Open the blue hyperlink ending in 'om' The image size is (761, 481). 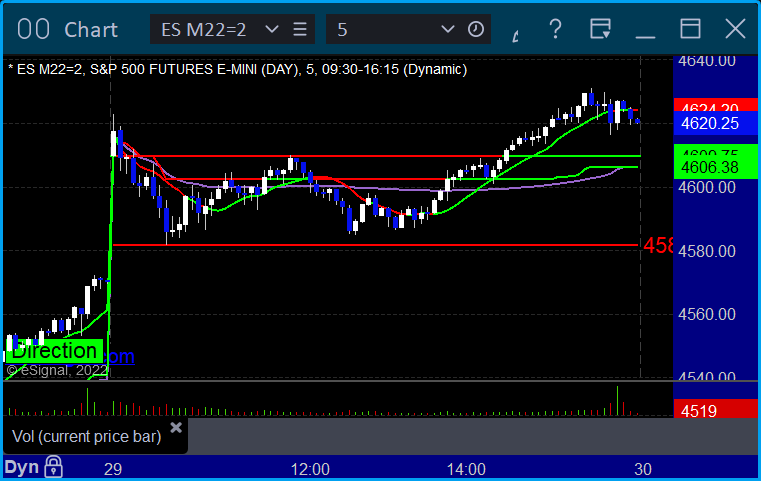(119, 357)
